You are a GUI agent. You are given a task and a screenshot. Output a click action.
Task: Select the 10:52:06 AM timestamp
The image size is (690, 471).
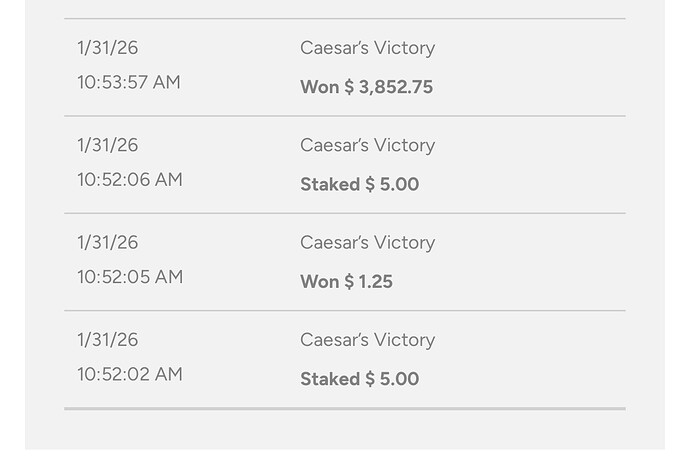[x=129, y=179]
